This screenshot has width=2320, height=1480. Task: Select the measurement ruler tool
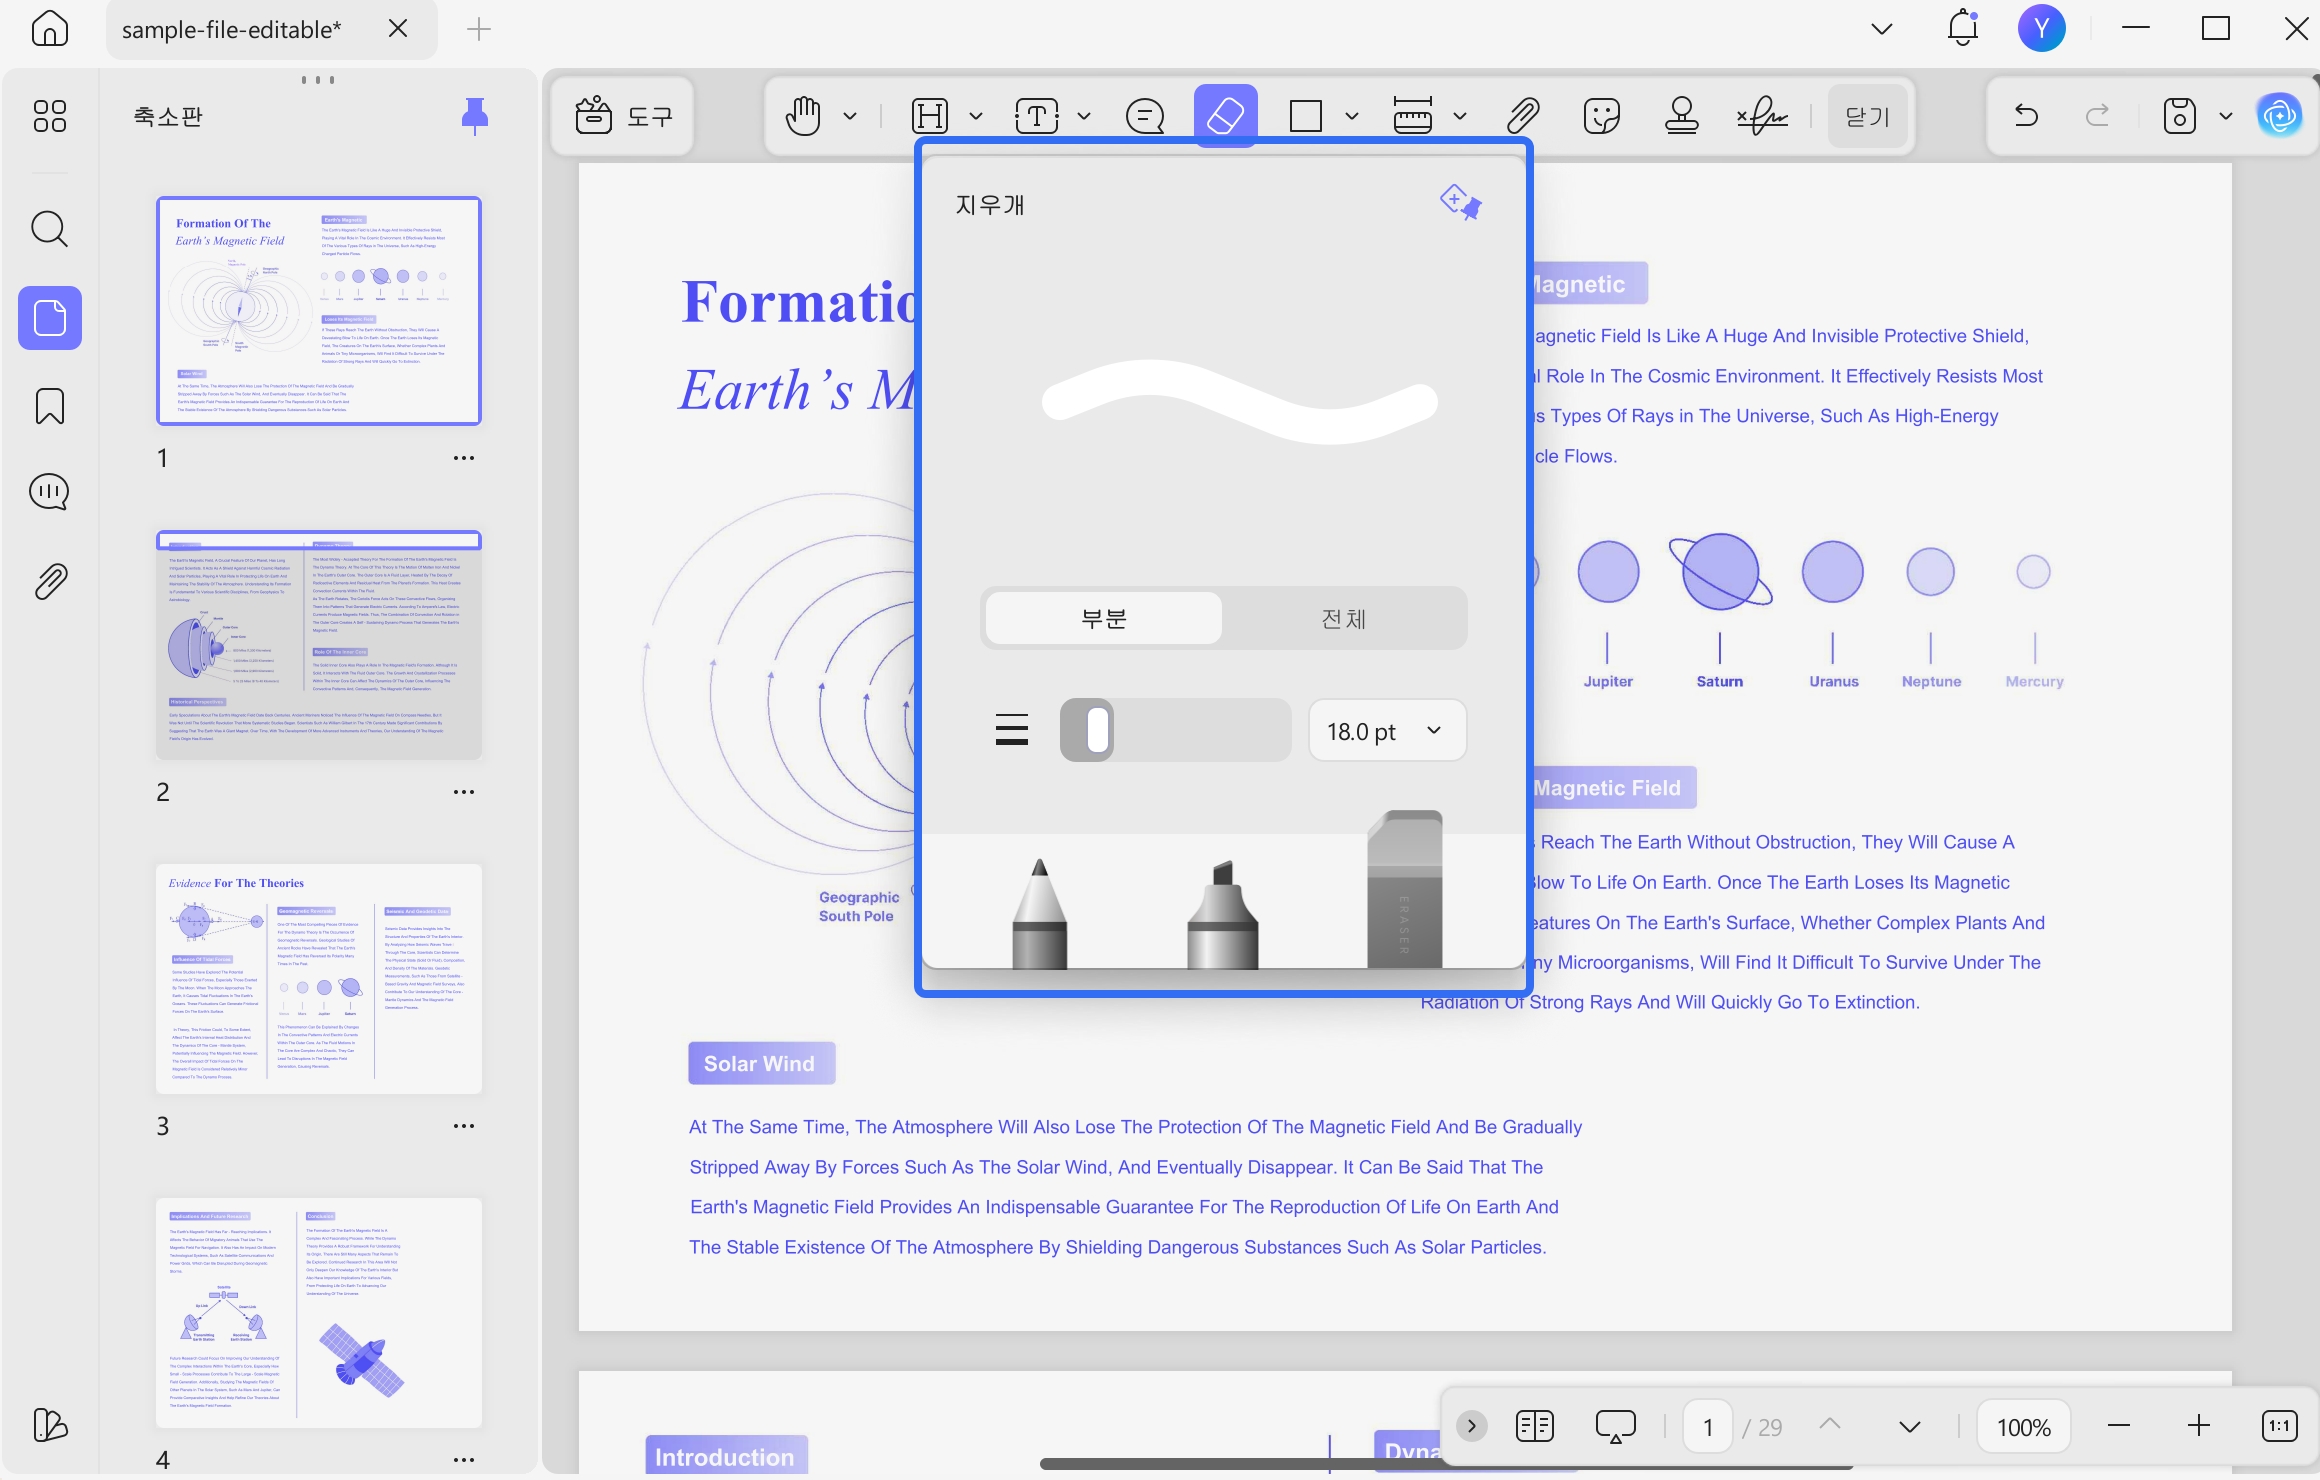click(1413, 116)
